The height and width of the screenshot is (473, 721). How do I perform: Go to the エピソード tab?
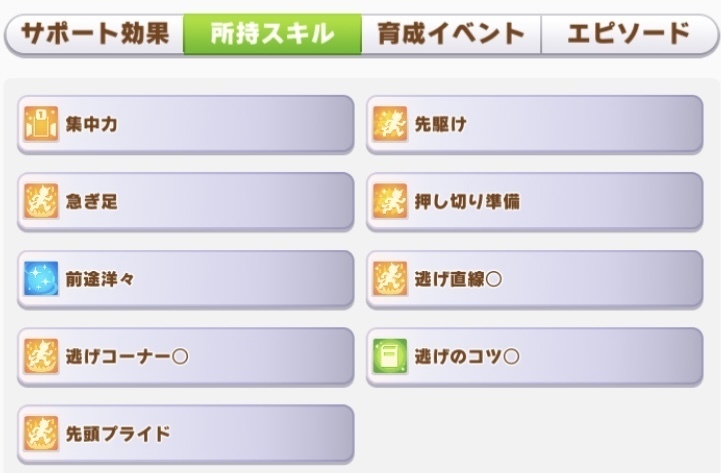629,34
